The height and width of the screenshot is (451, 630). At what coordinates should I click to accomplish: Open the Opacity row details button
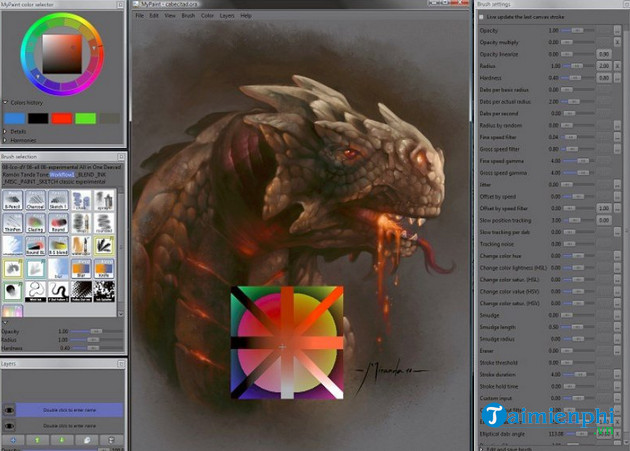tap(618, 30)
